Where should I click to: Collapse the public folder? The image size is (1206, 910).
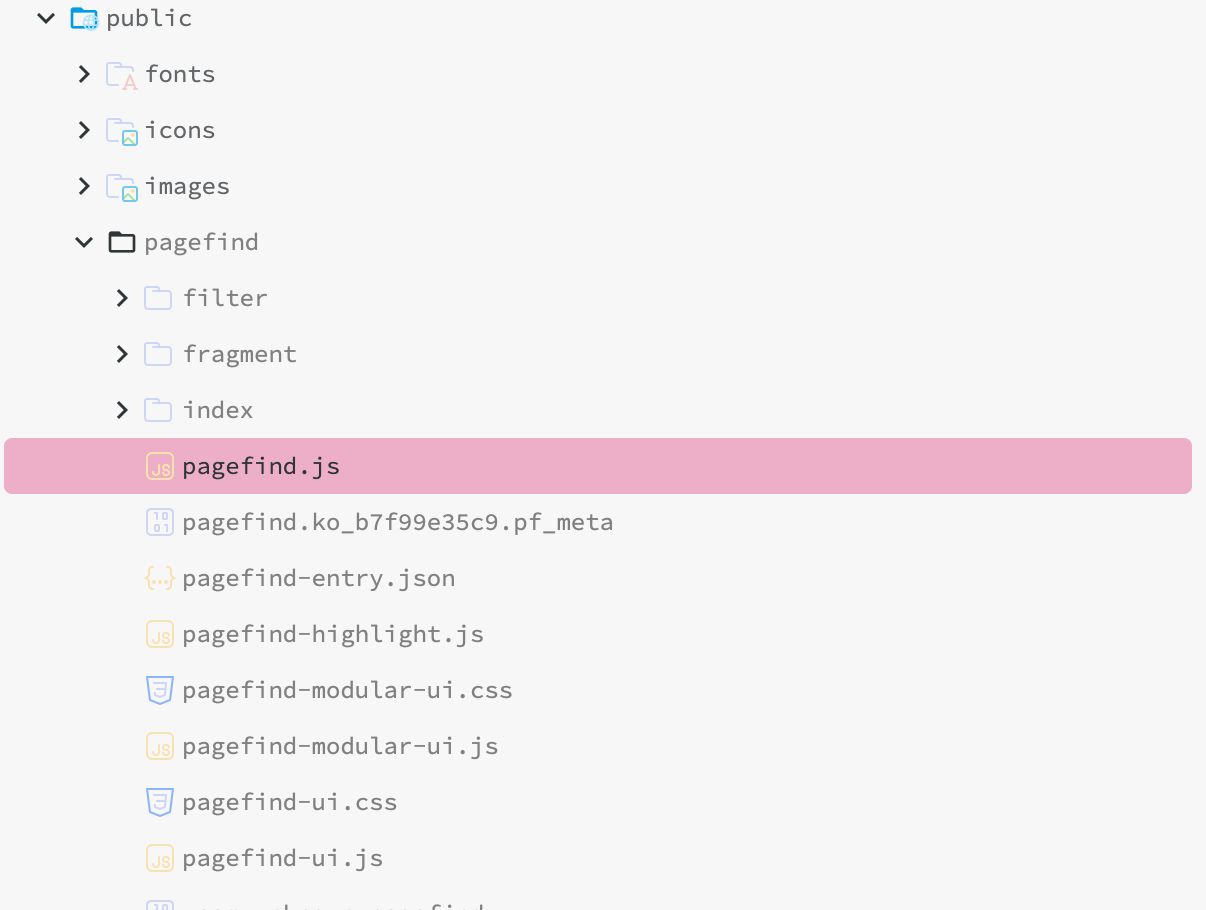tap(45, 17)
